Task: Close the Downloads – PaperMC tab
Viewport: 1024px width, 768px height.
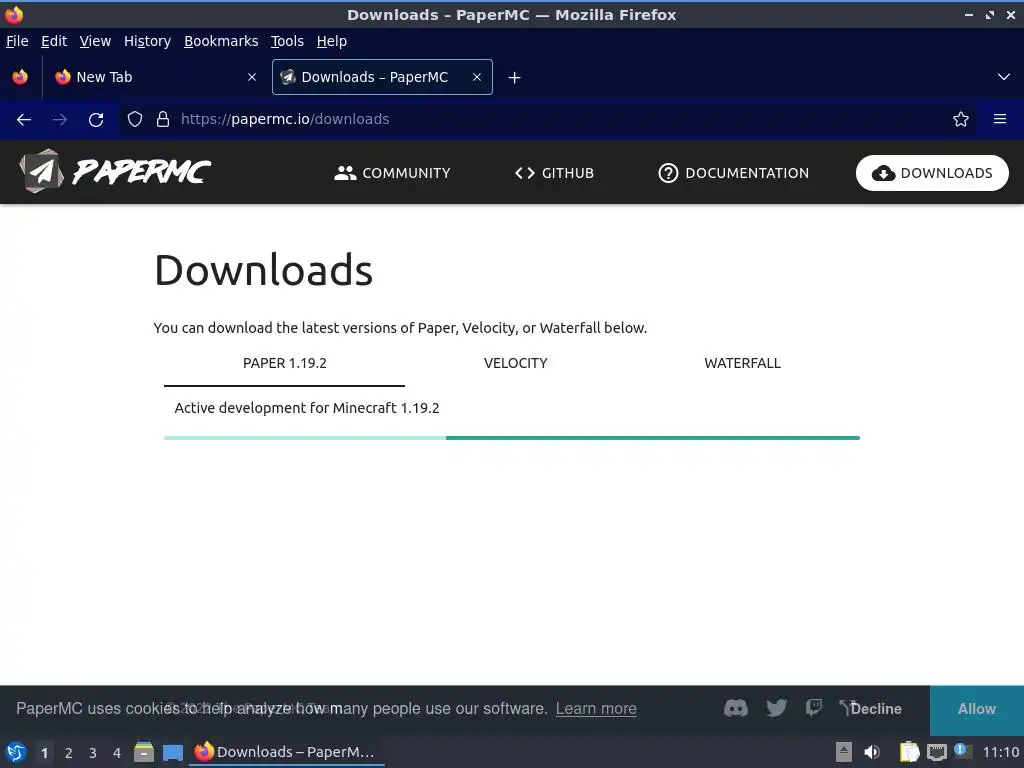Action: pyautogui.click(x=477, y=77)
